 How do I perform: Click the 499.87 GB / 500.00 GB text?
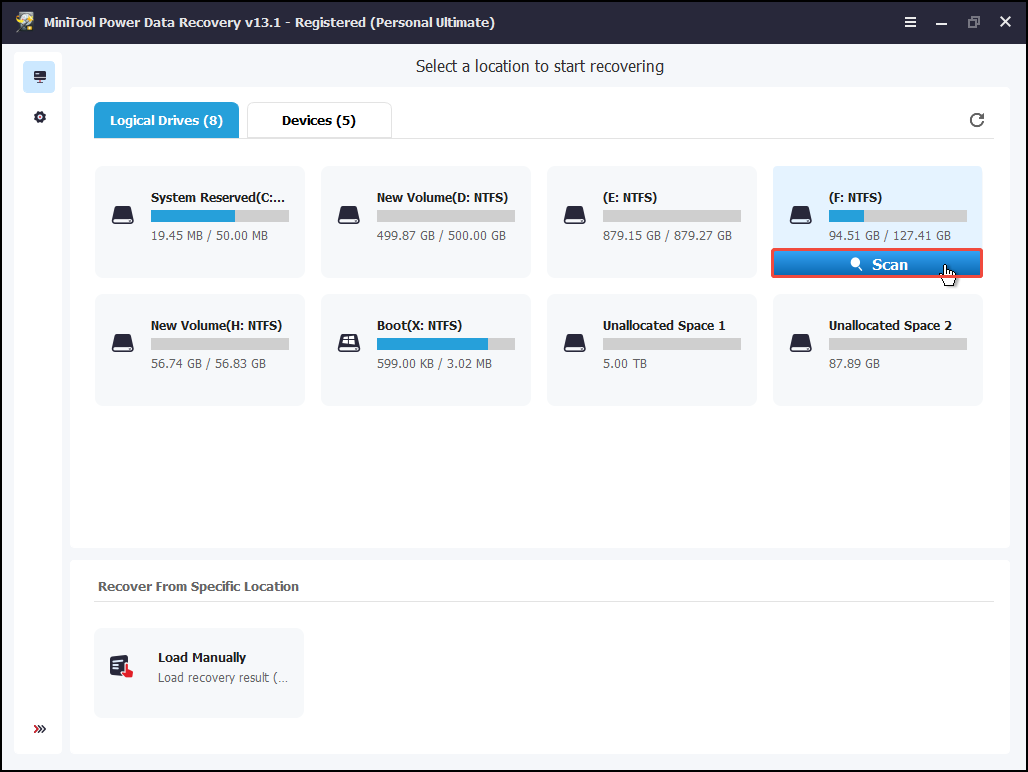tap(441, 235)
